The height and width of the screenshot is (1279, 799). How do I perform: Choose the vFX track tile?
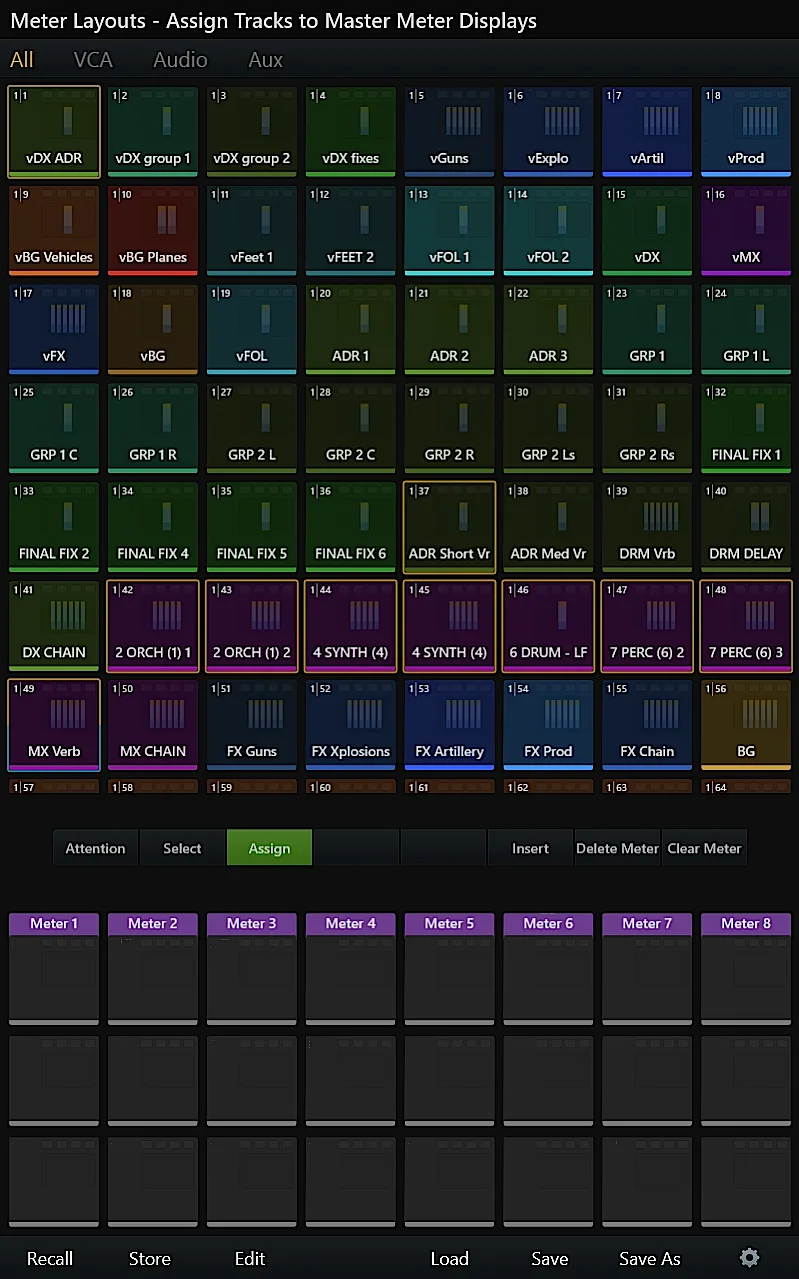pyautogui.click(x=54, y=330)
